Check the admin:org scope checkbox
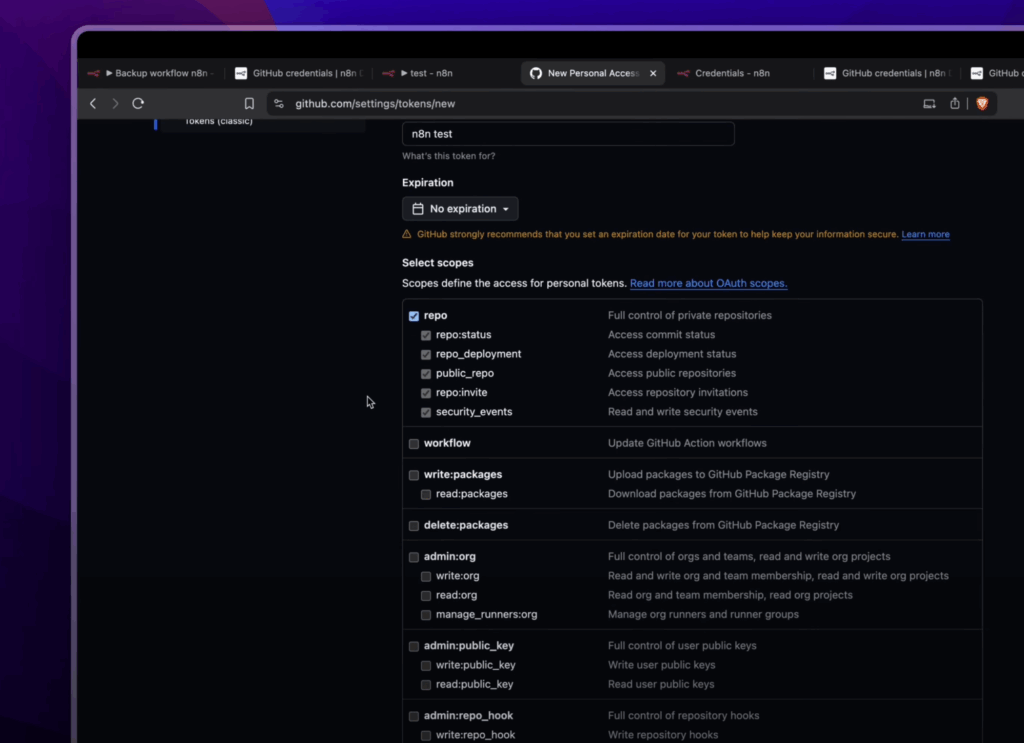 [x=414, y=557]
